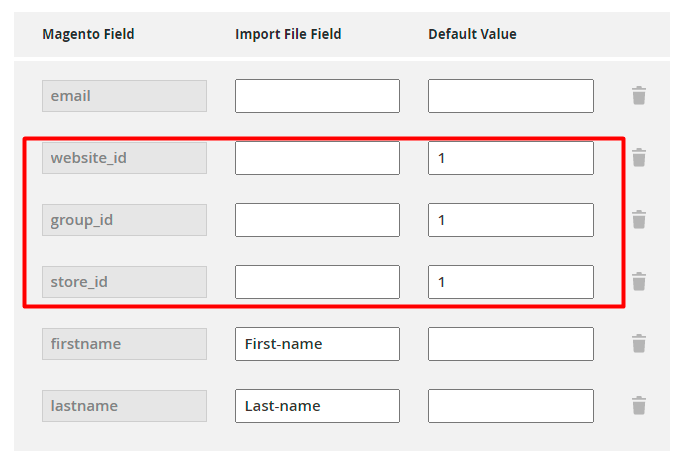Viewport: 685px width, 456px height.
Task: Remove the lastname mapping row
Action: tap(639, 406)
